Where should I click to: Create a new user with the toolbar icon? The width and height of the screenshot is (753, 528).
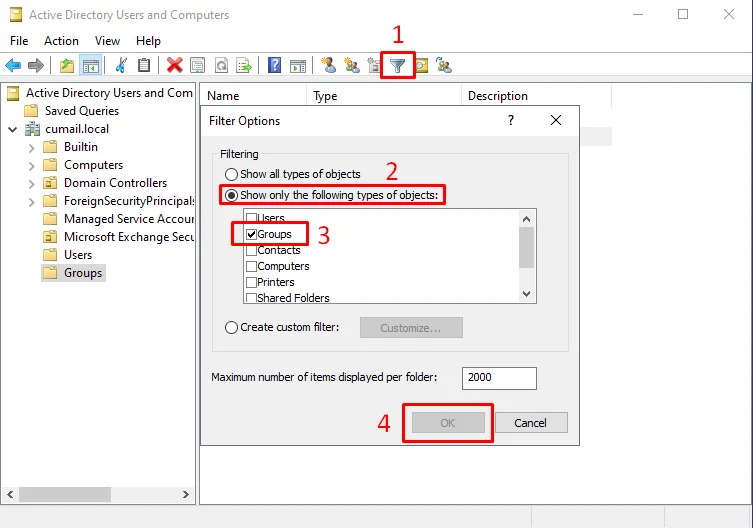tap(328, 65)
